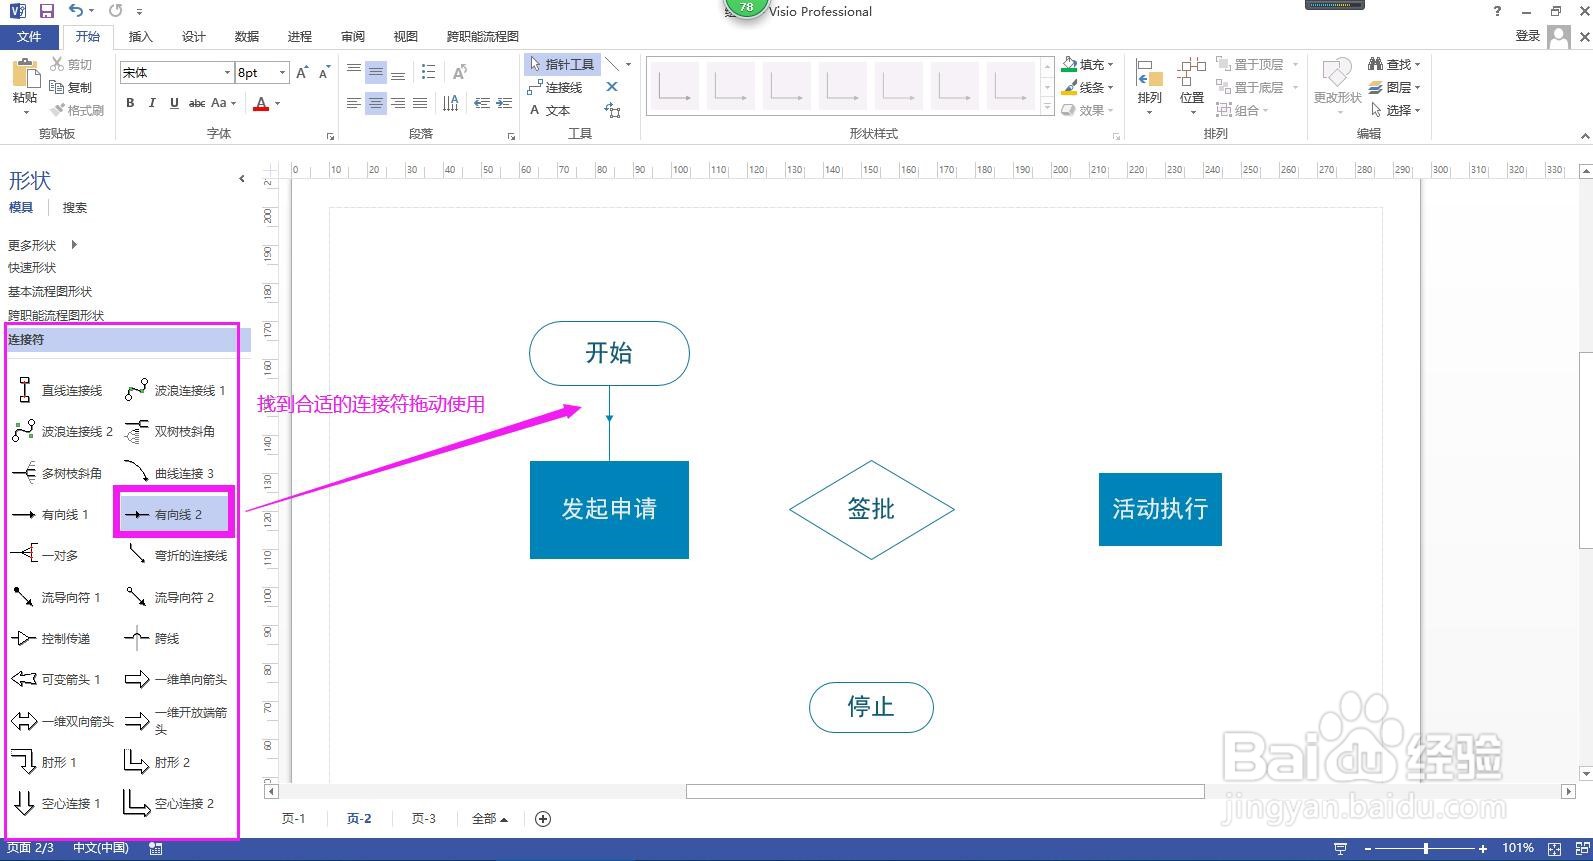Save the drawing from the quick access toolbar

(x=46, y=11)
